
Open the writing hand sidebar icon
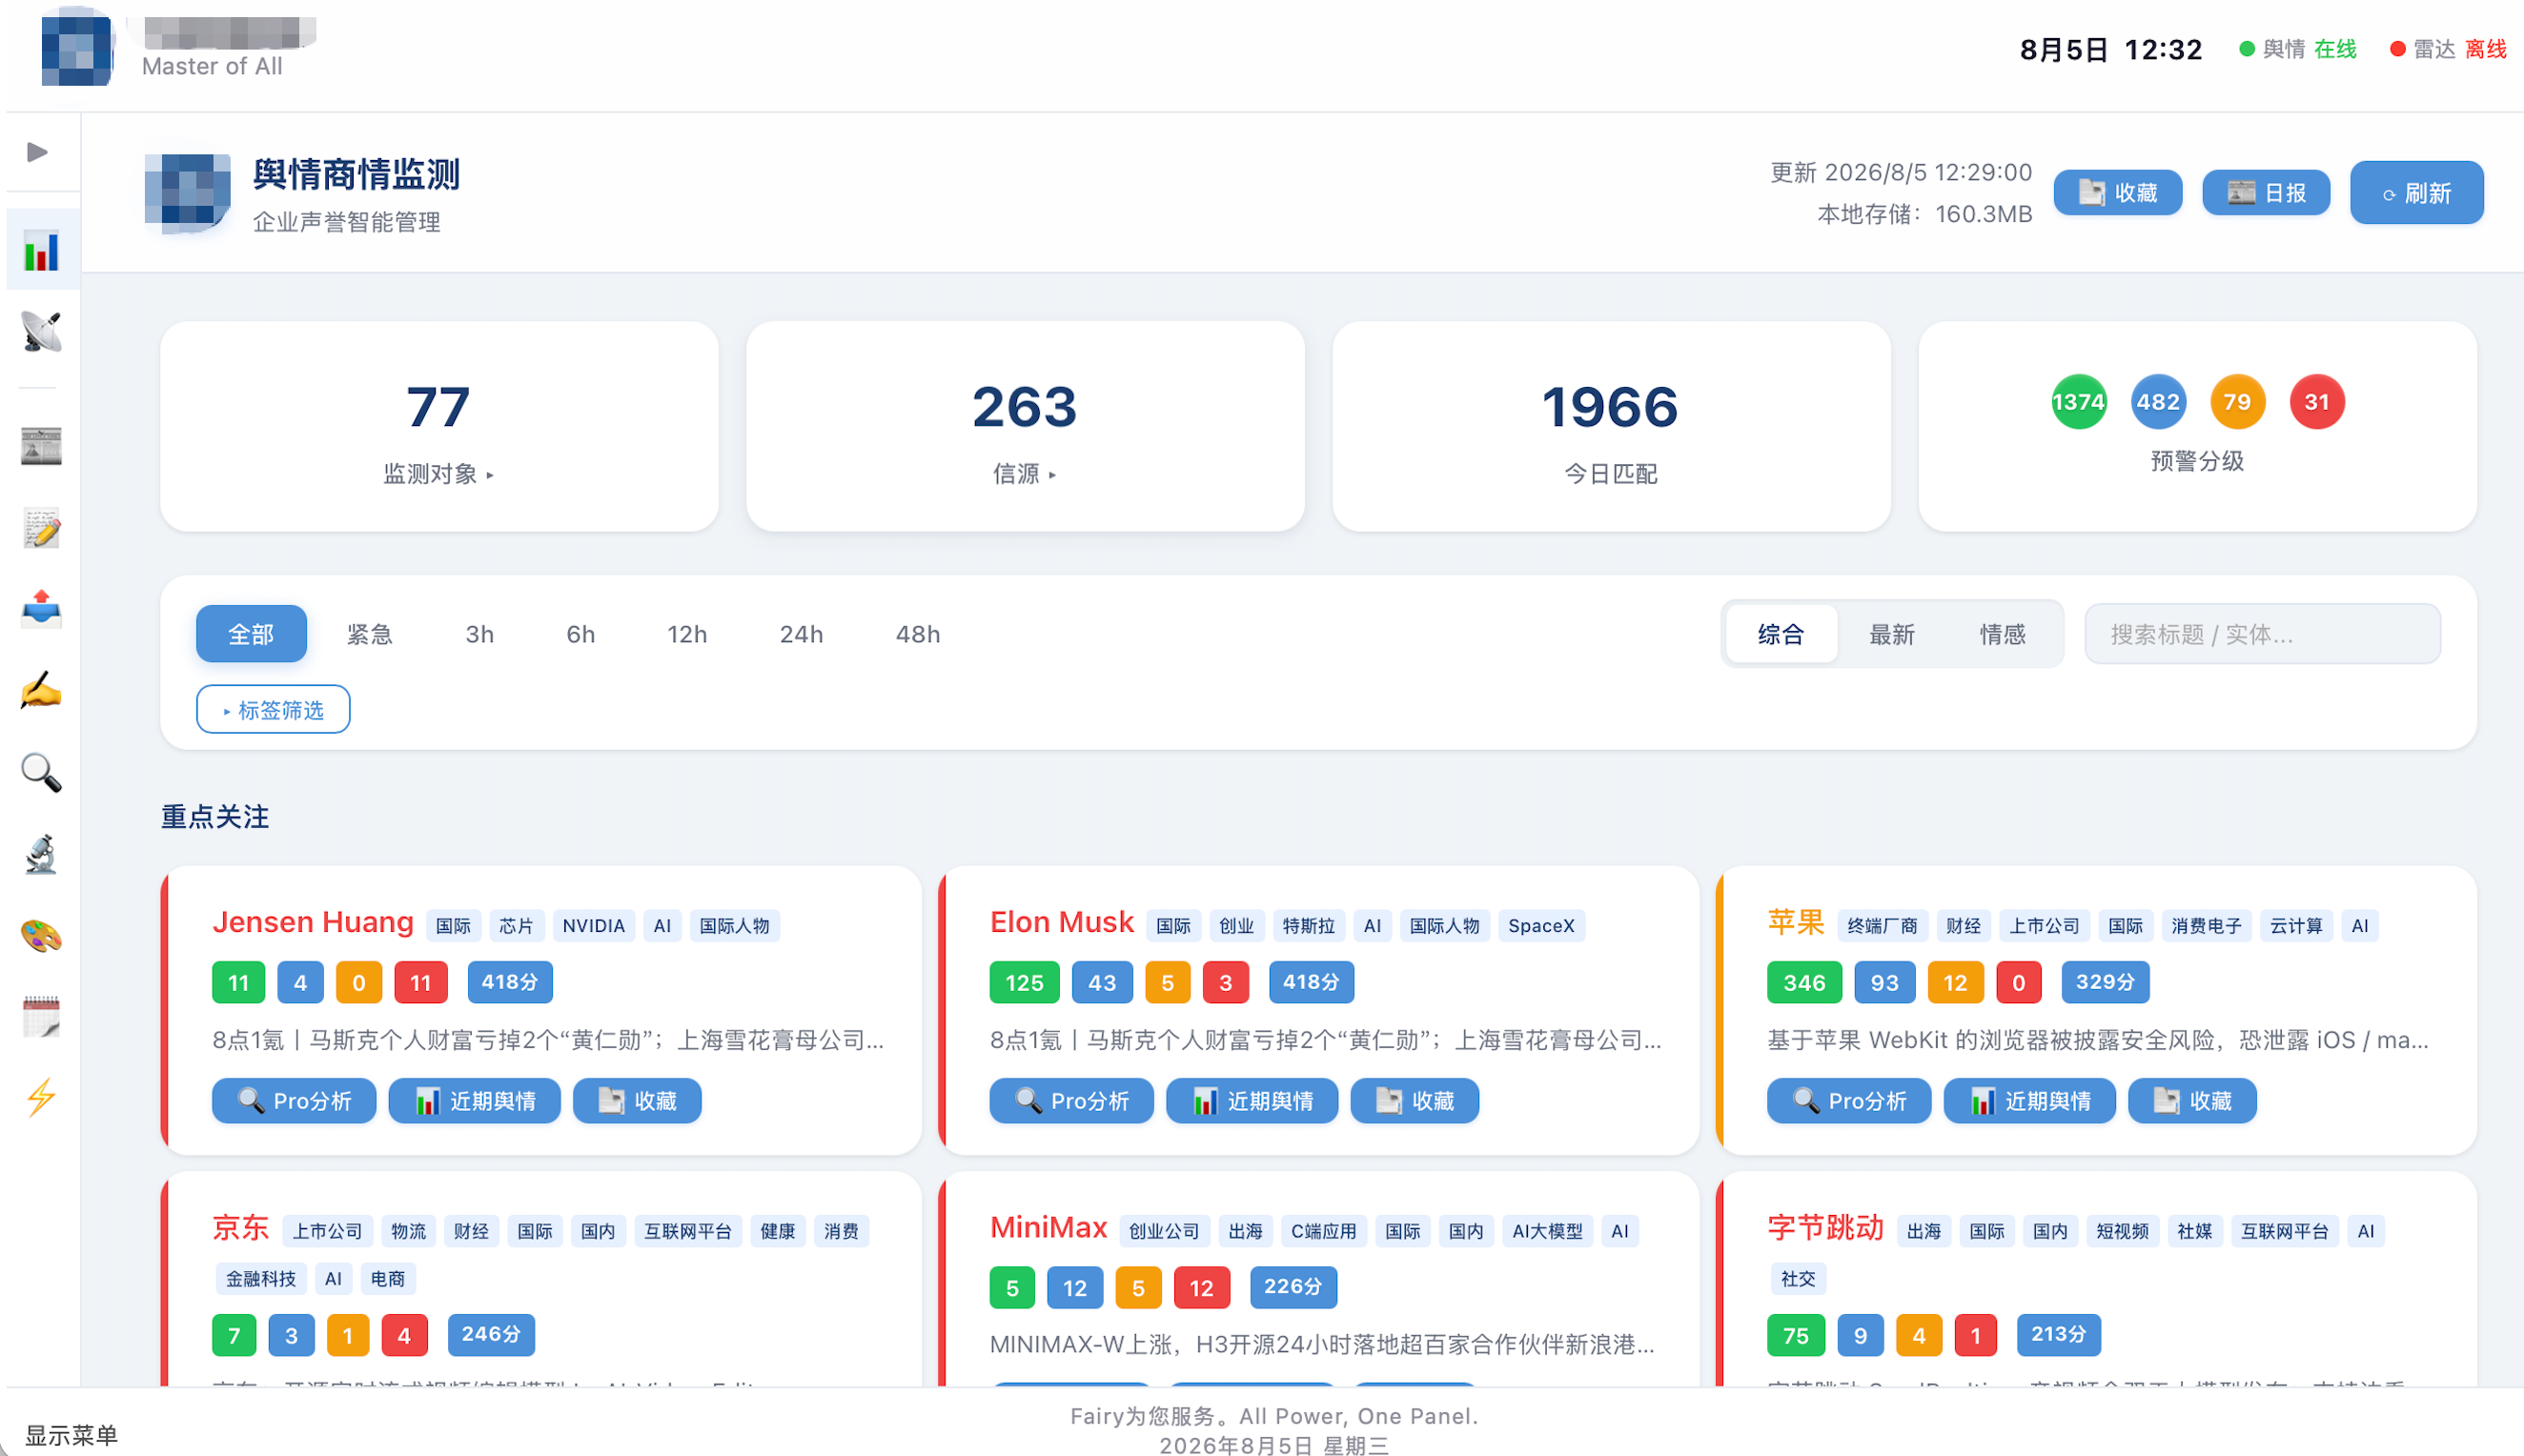(x=41, y=691)
